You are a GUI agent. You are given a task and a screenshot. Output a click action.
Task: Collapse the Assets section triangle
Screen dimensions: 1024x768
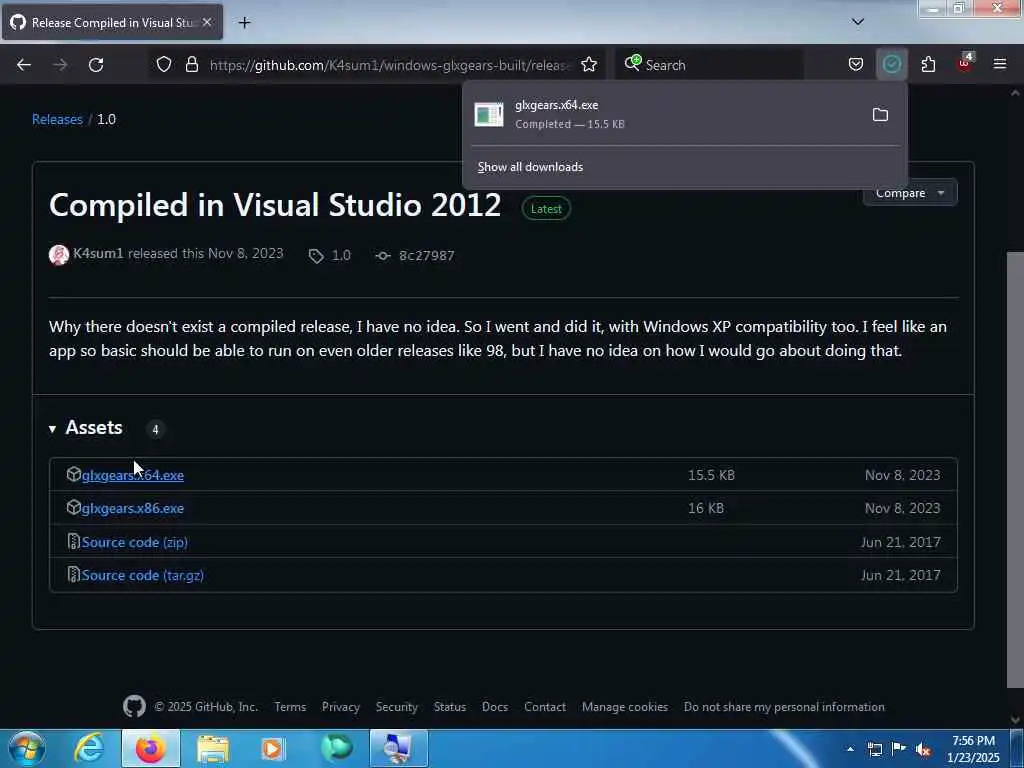[x=52, y=429]
